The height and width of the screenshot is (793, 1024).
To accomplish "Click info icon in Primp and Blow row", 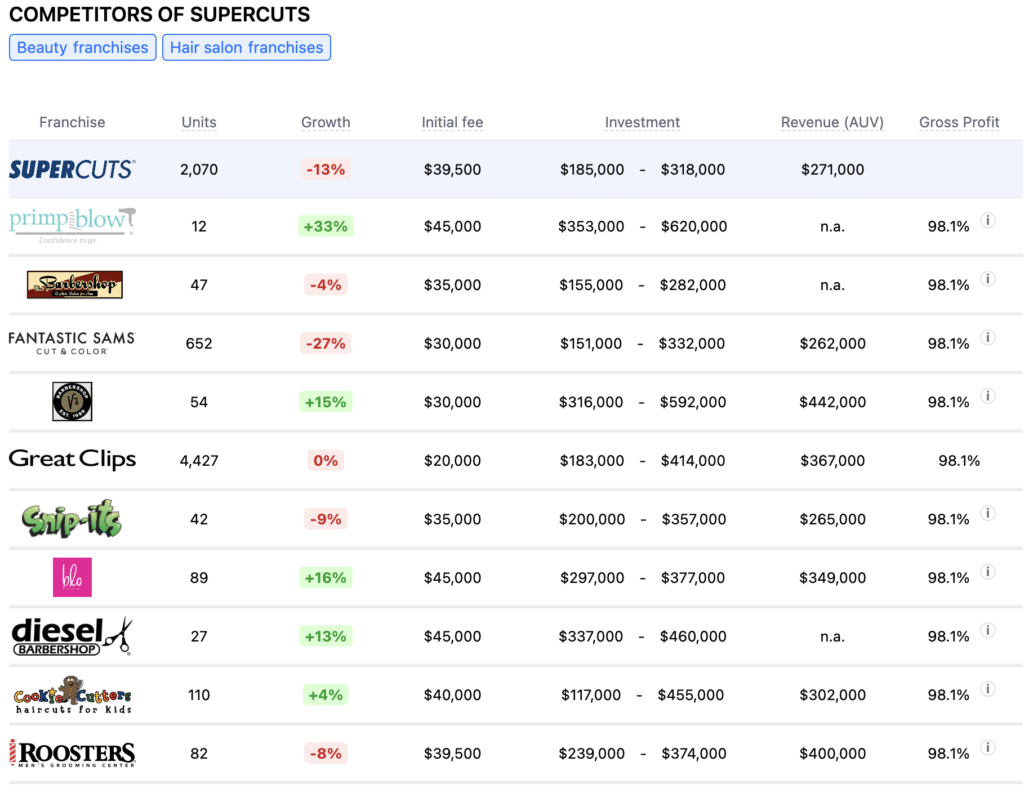I will 988,220.
